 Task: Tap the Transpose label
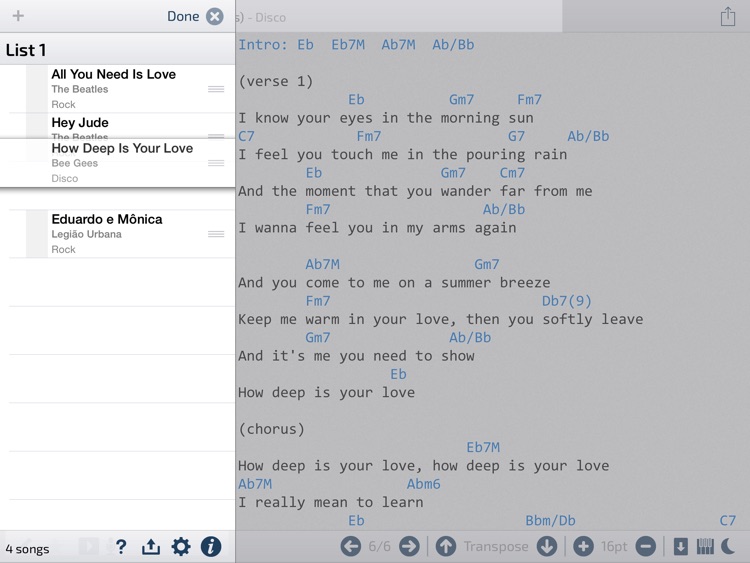click(496, 547)
